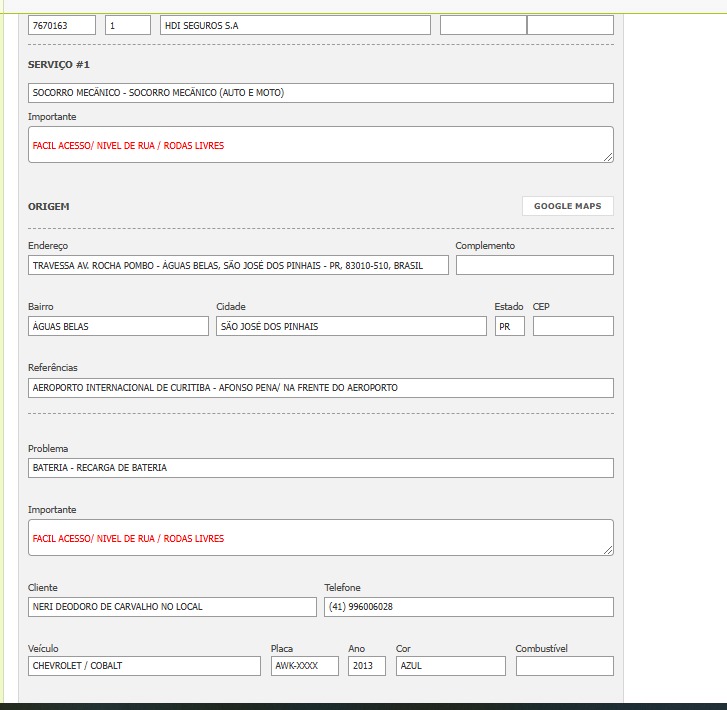727x710 pixels.
Task: Click the Bairro field with ÁGUAS BELAS
Action: [x=118, y=327]
